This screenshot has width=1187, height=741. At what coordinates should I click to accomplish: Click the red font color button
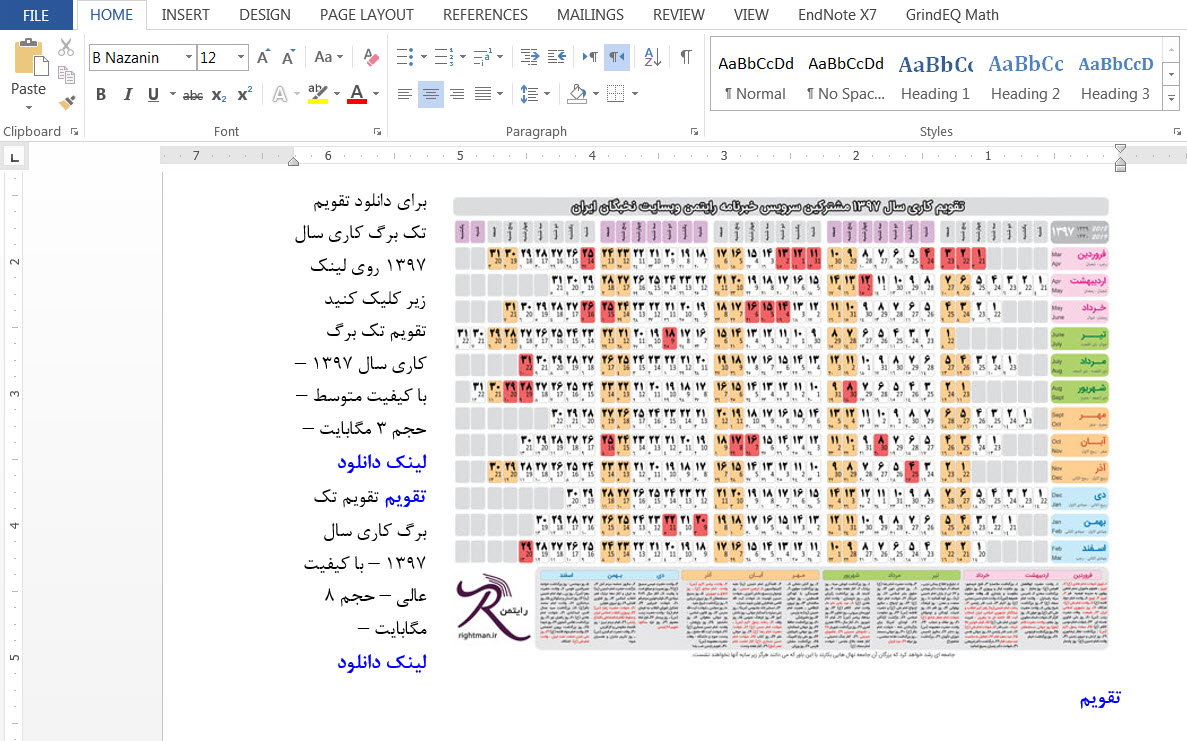coord(357,94)
